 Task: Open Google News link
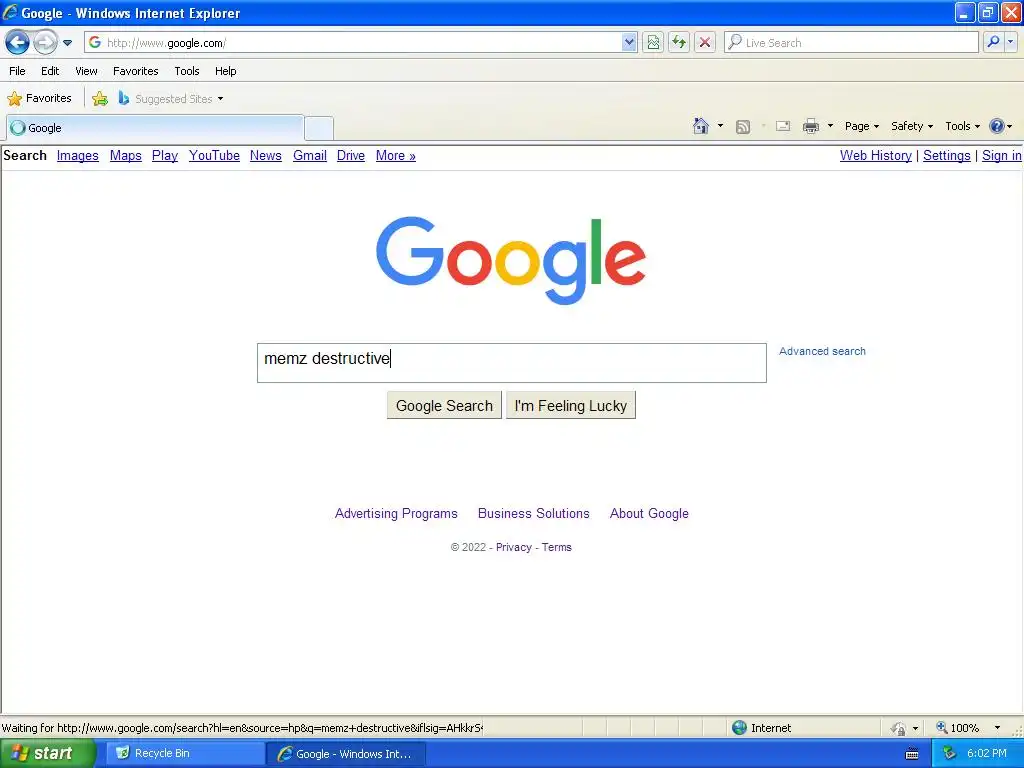pyautogui.click(x=266, y=155)
